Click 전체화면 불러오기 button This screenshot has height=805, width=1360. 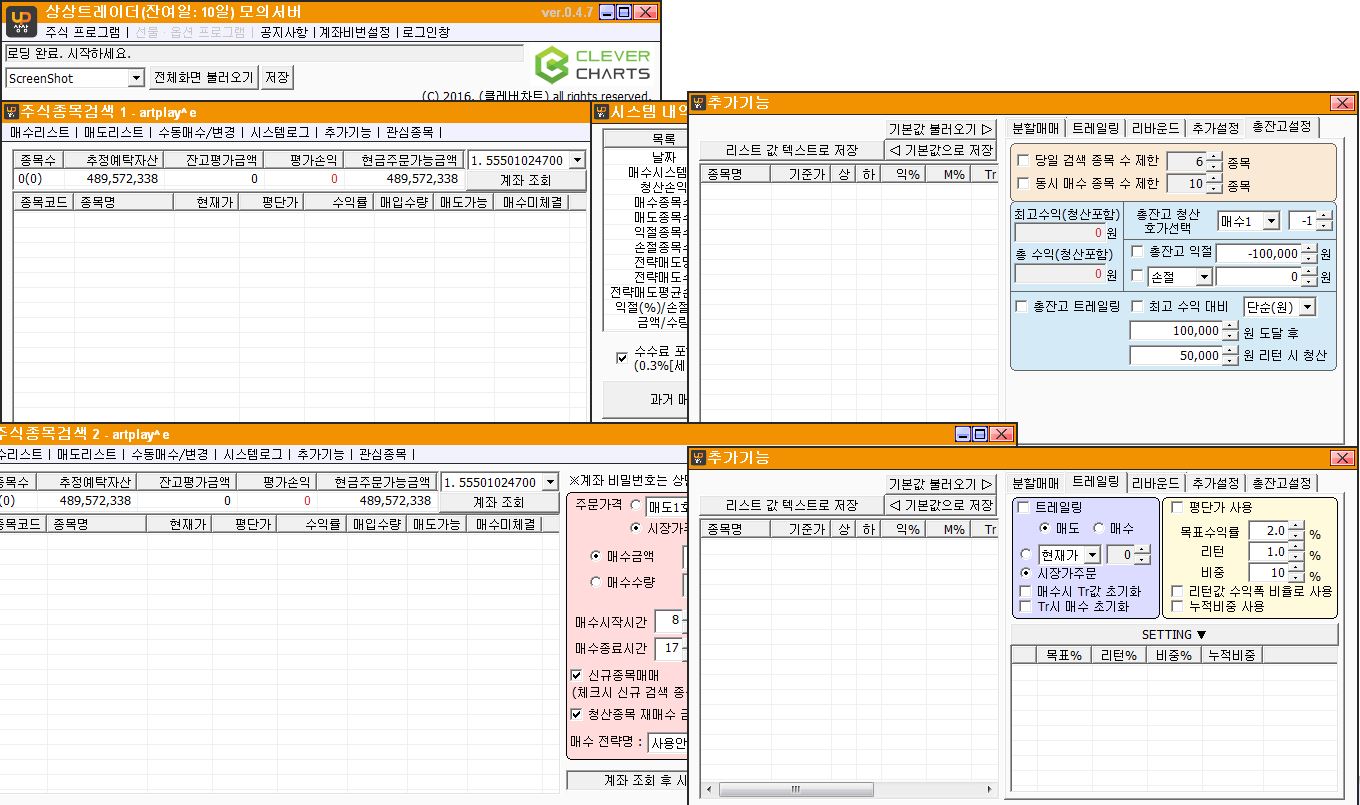[x=203, y=78]
